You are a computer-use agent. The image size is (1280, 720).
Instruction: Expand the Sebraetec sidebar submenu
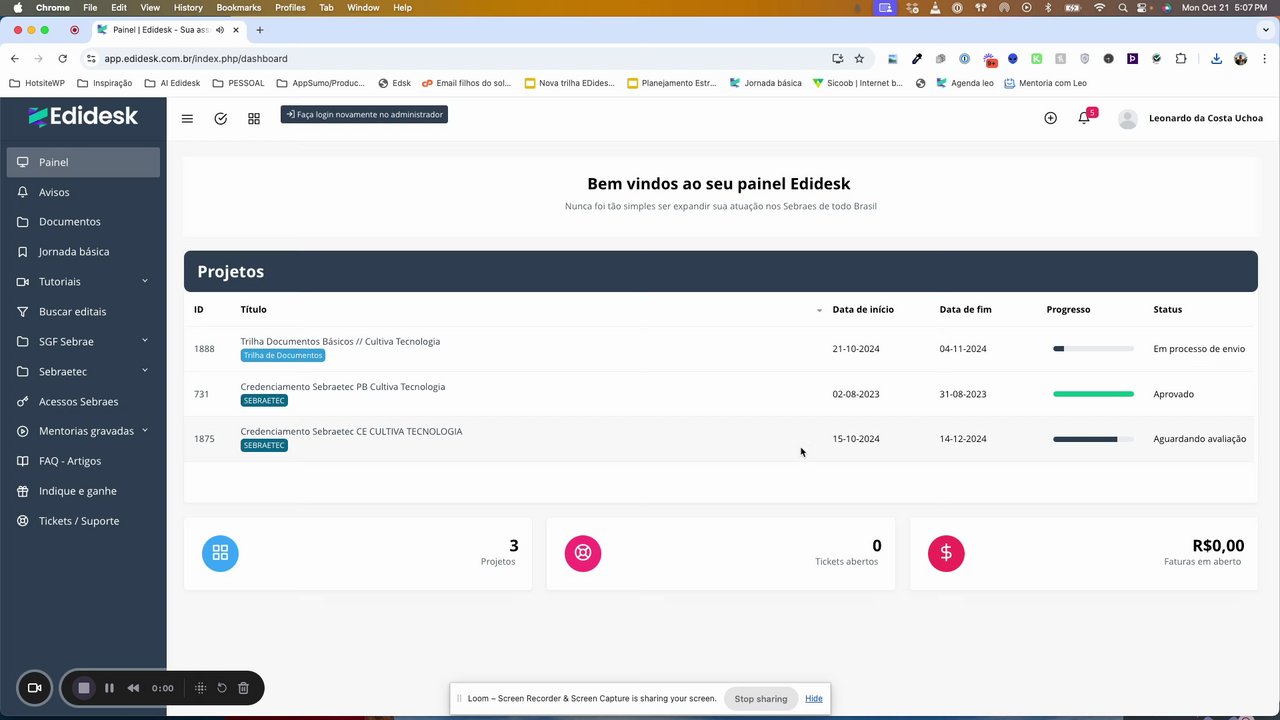(x=145, y=371)
